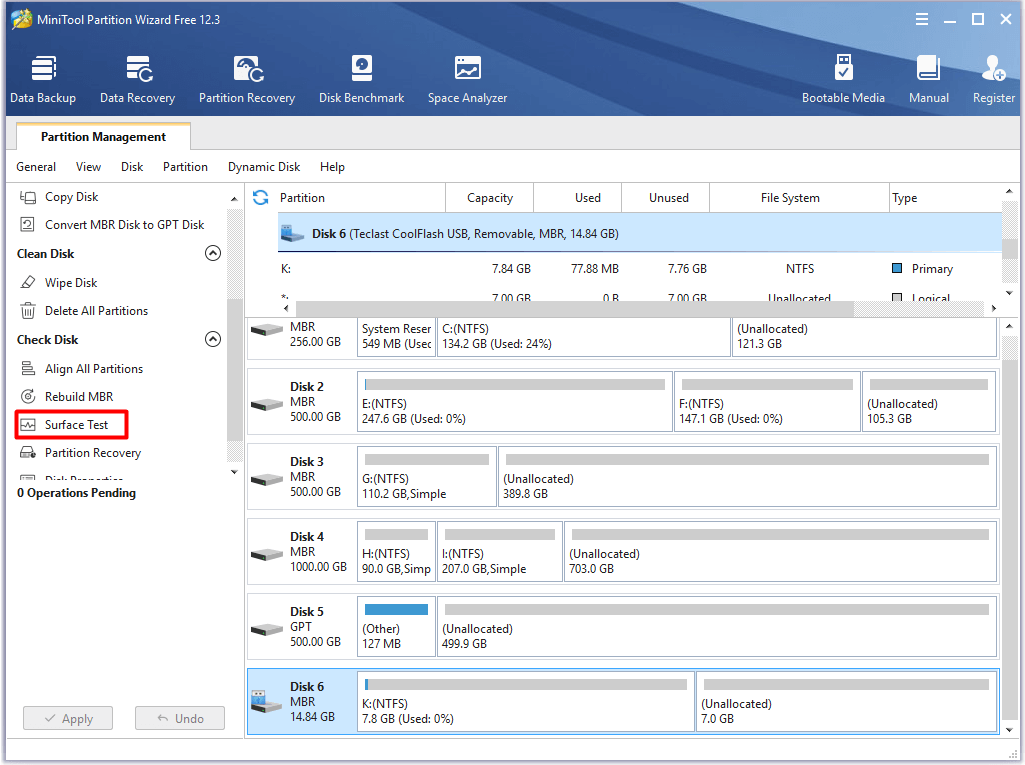Select the K:(NTFS) partition block on Disk 6
Viewport: 1025px width, 765px height.
[x=526, y=702]
